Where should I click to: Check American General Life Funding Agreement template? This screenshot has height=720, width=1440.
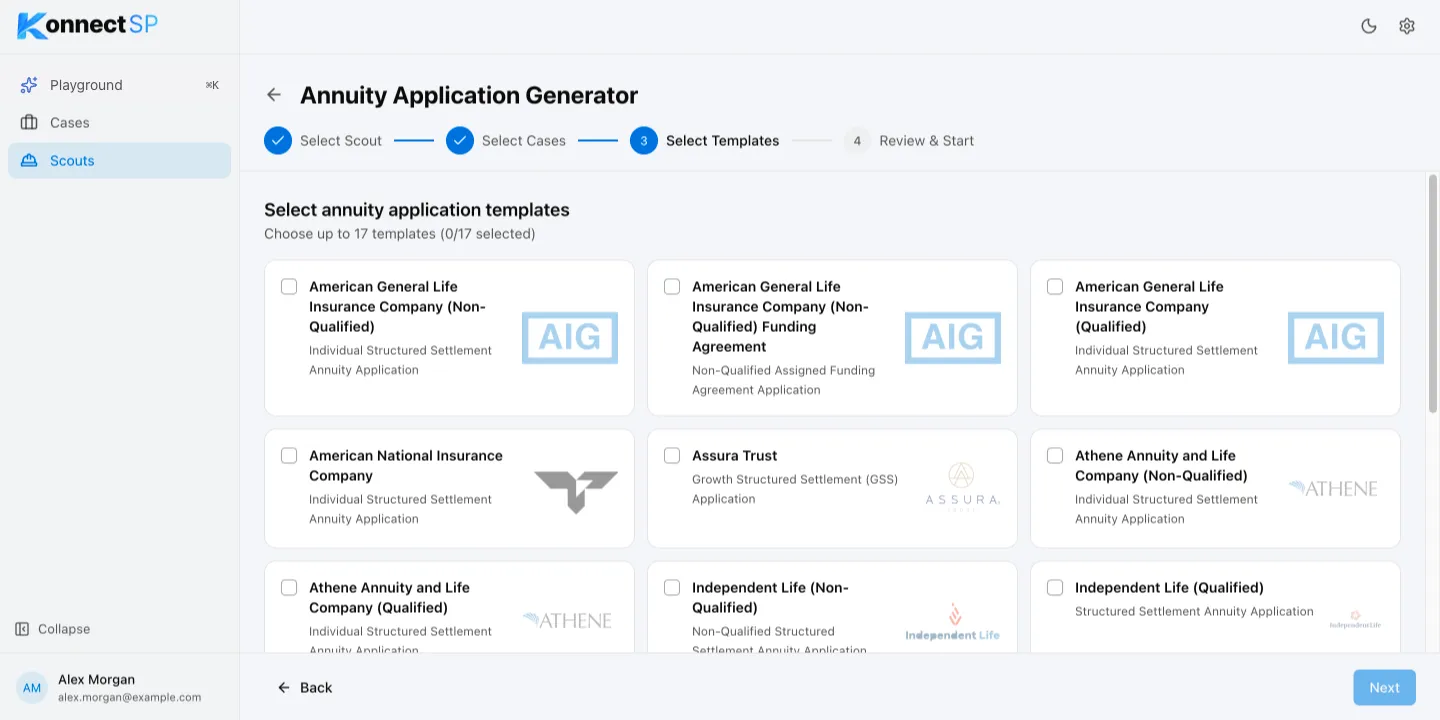672,287
